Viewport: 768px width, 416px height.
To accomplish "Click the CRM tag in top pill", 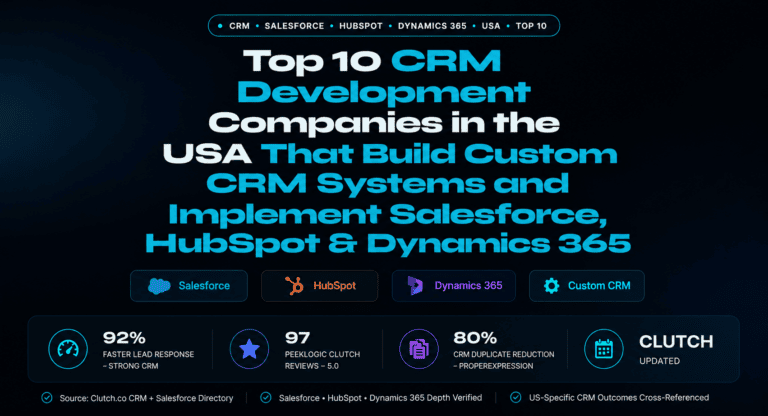I will [x=239, y=26].
